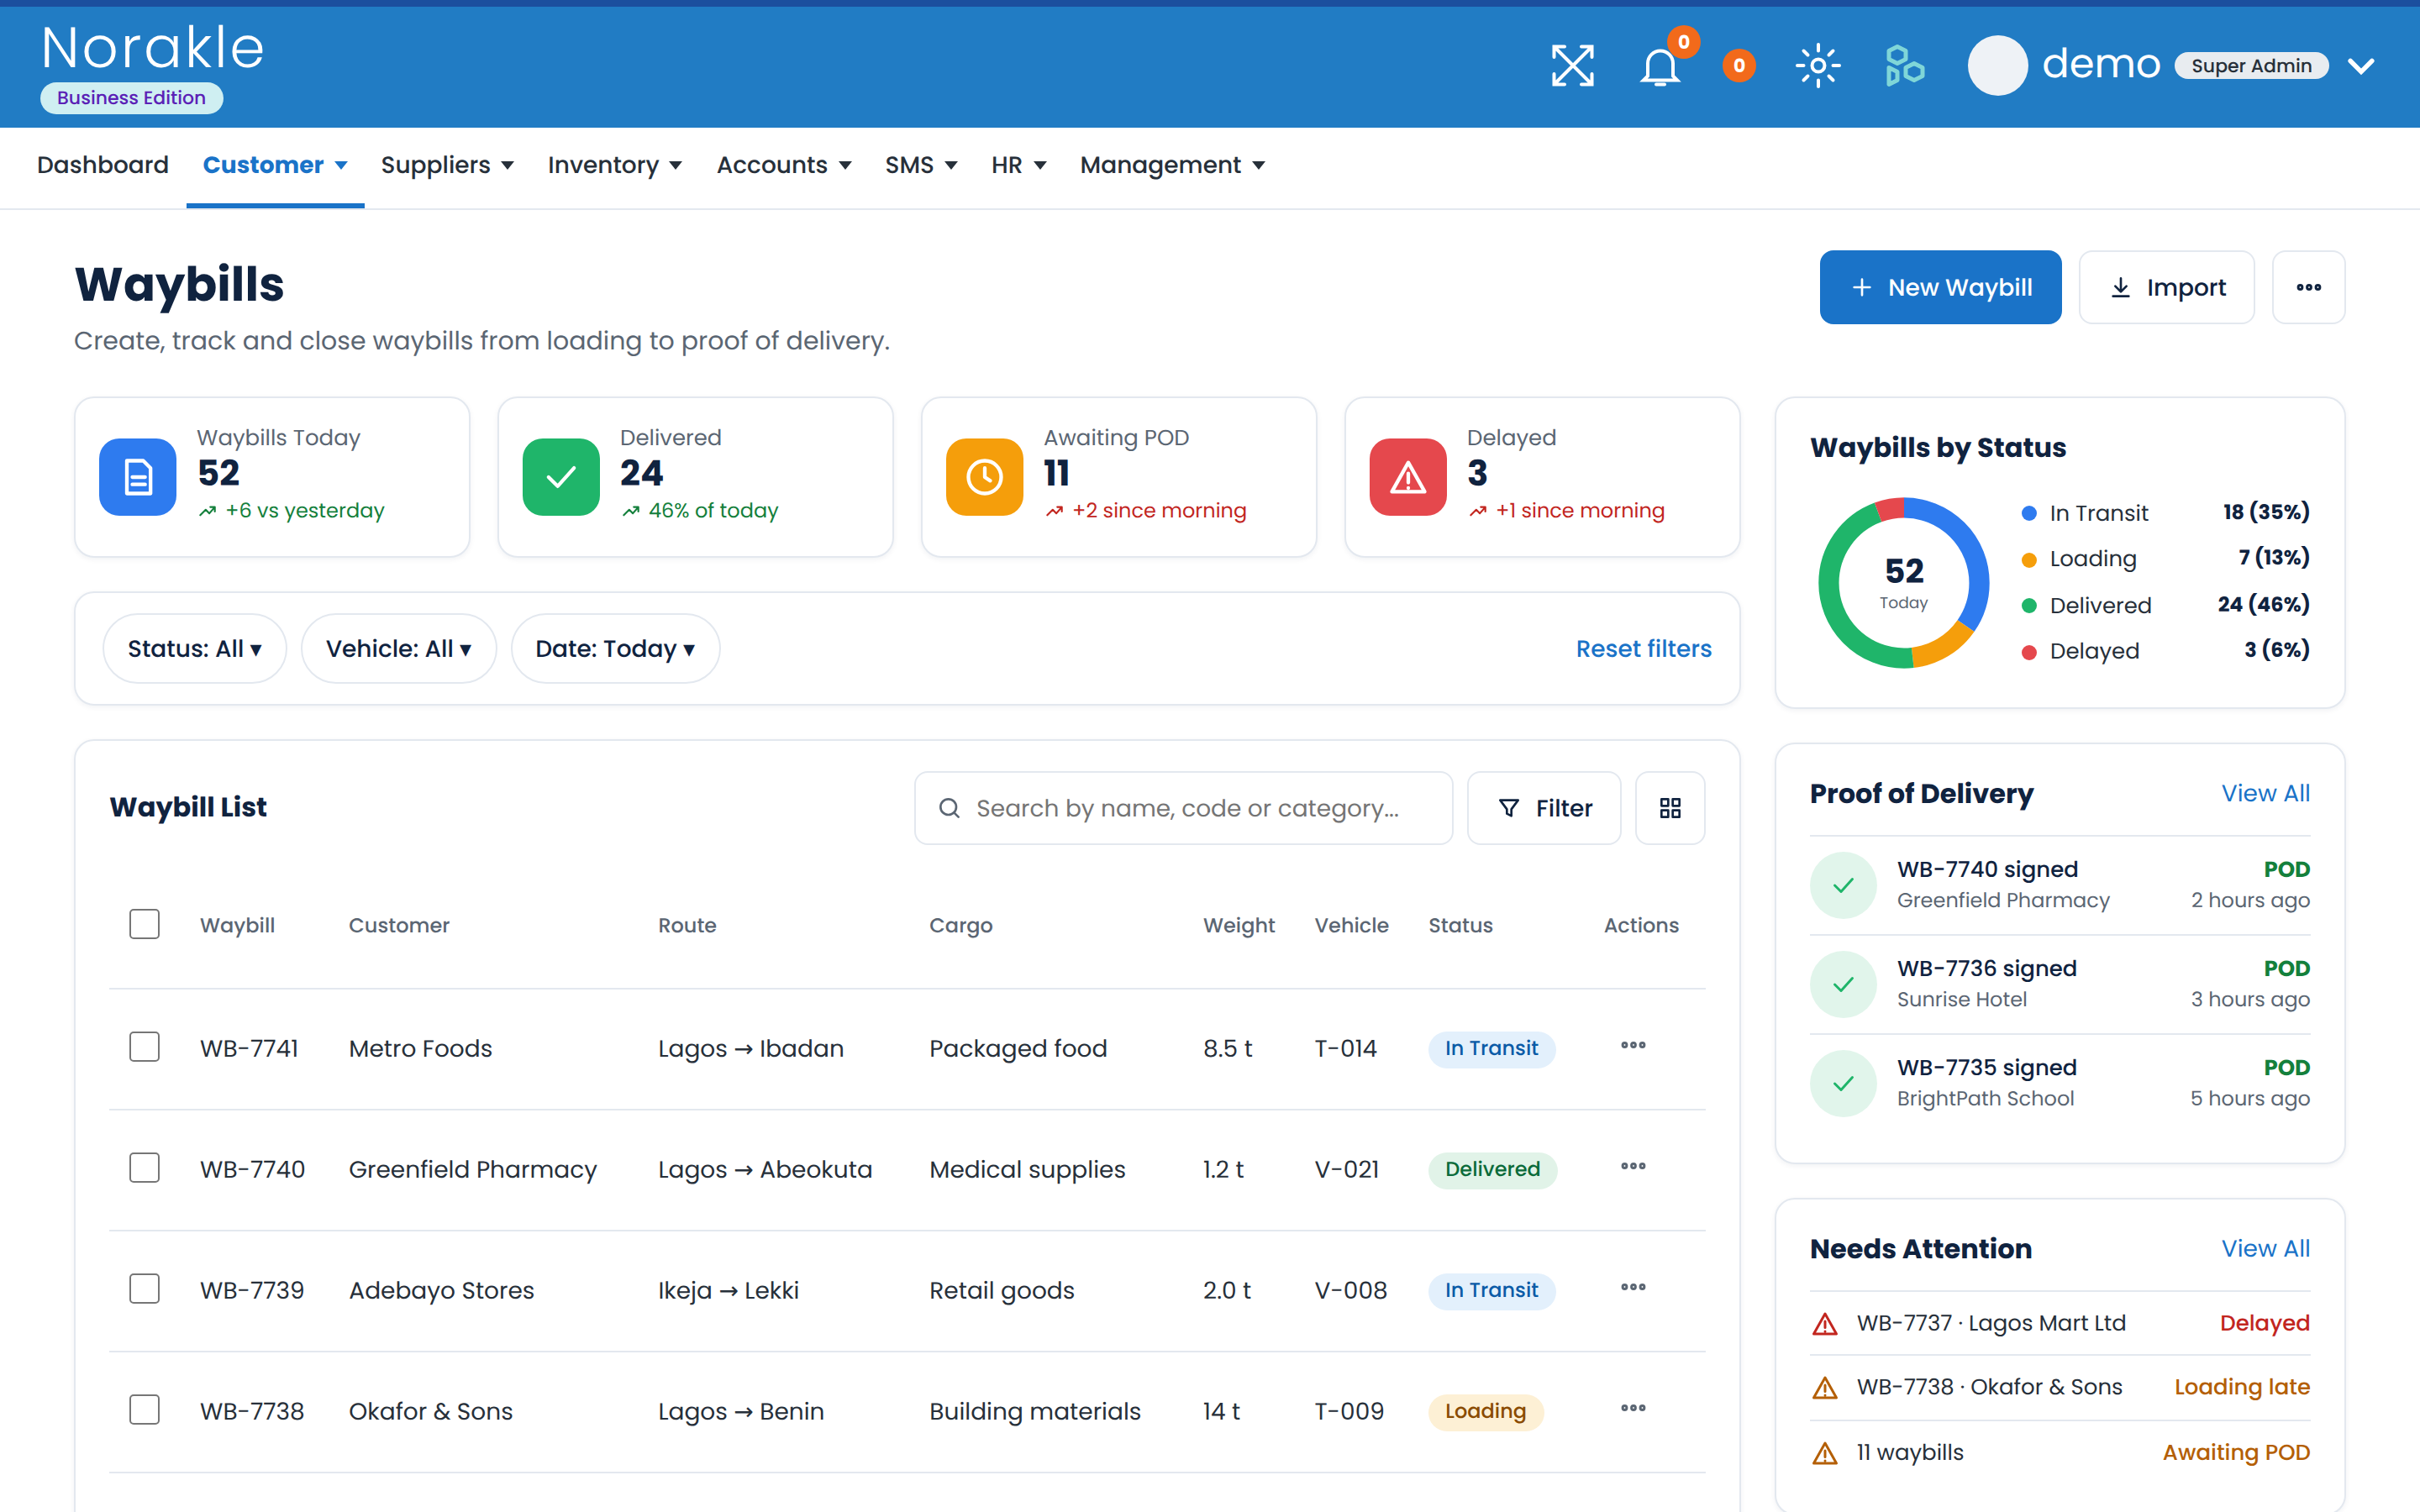Open actions menu for WB-7739 row
This screenshot has height=1512, width=2420.
click(x=1633, y=1288)
